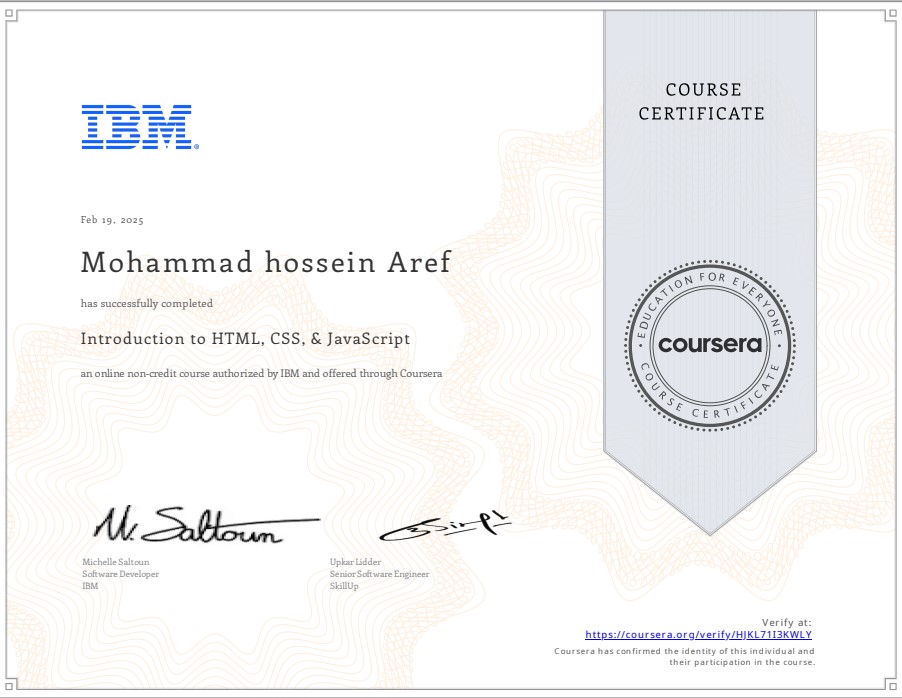Click the name 'Michelle Saltoun'
The width and height of the screenshot is (902, 698).
click(x=116, y=562)
